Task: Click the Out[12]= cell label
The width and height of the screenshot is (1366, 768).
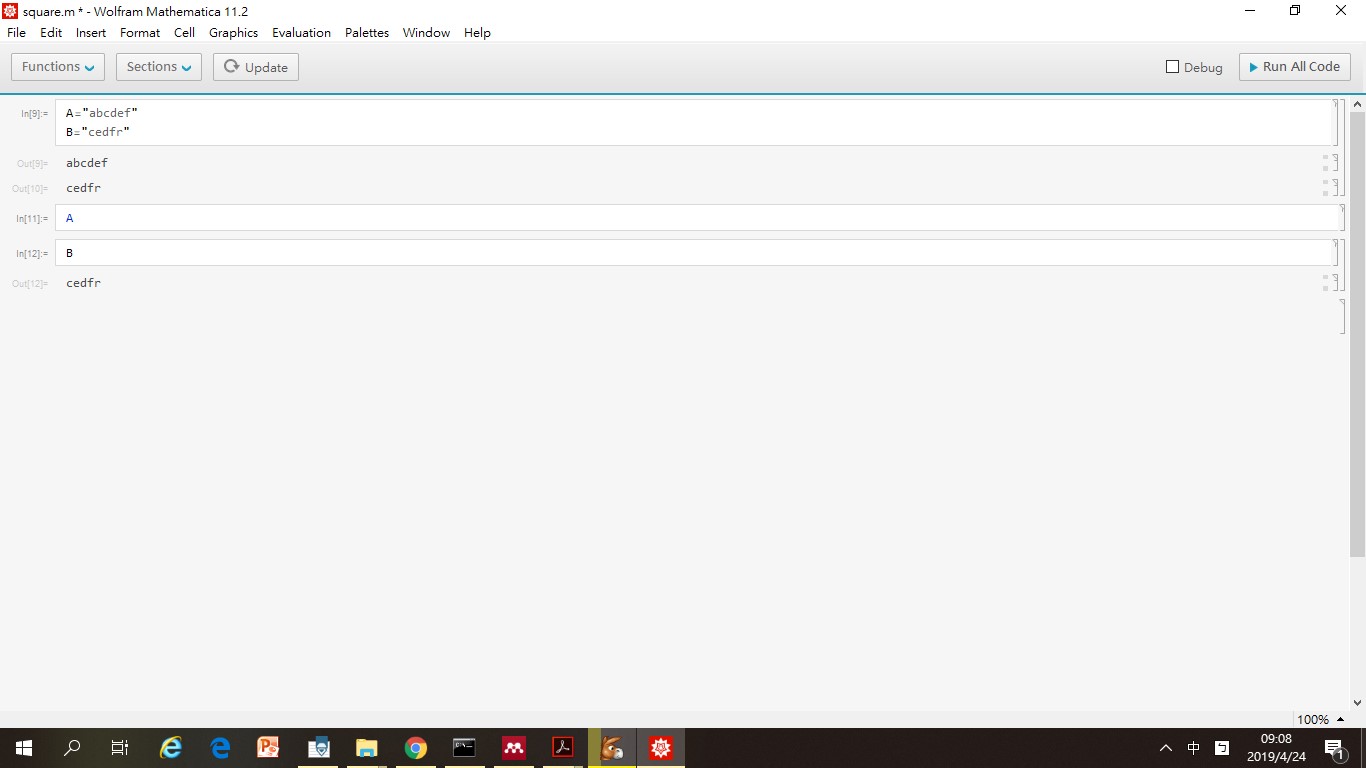Action: [x=30, y=284]
